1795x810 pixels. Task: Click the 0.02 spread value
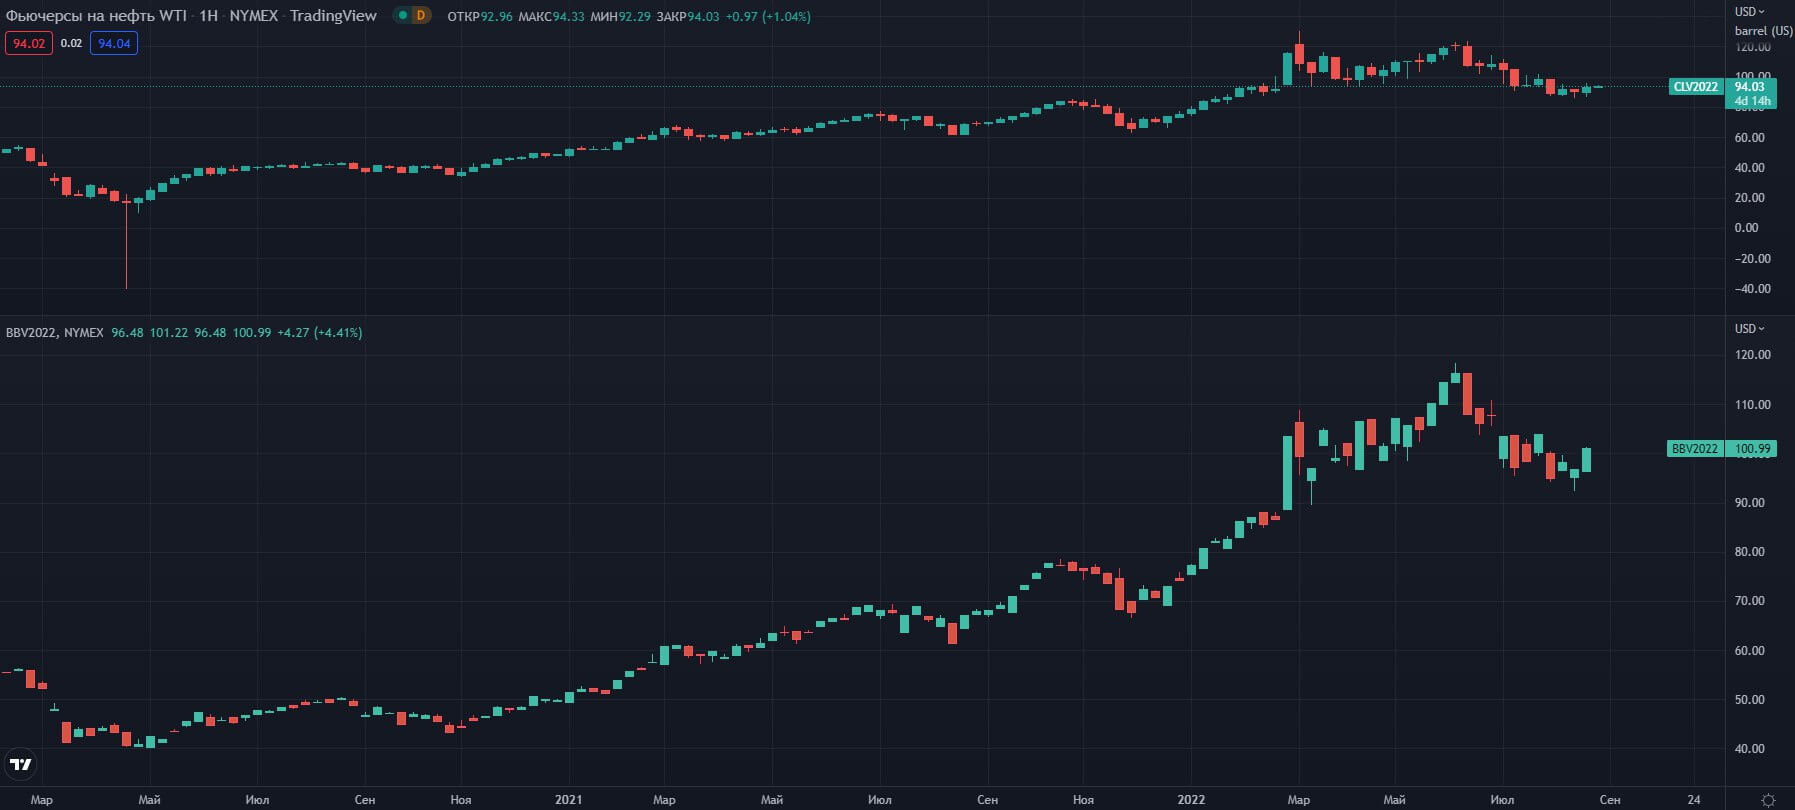tap(71, 43)
